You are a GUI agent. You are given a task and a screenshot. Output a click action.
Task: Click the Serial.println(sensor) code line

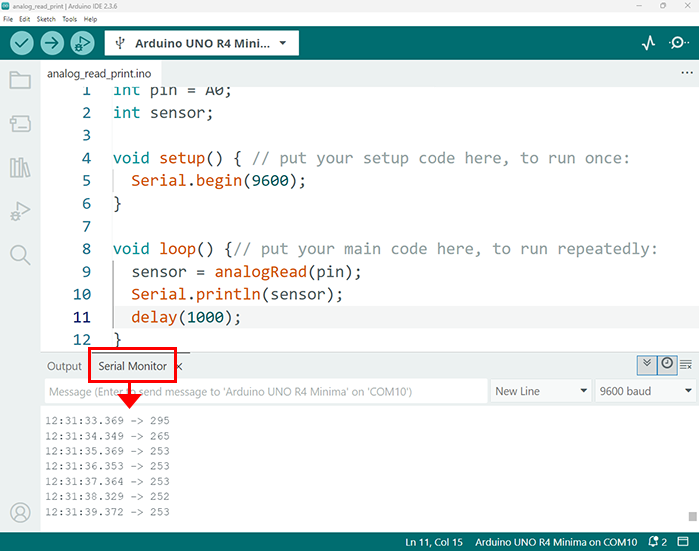[237, 295]
